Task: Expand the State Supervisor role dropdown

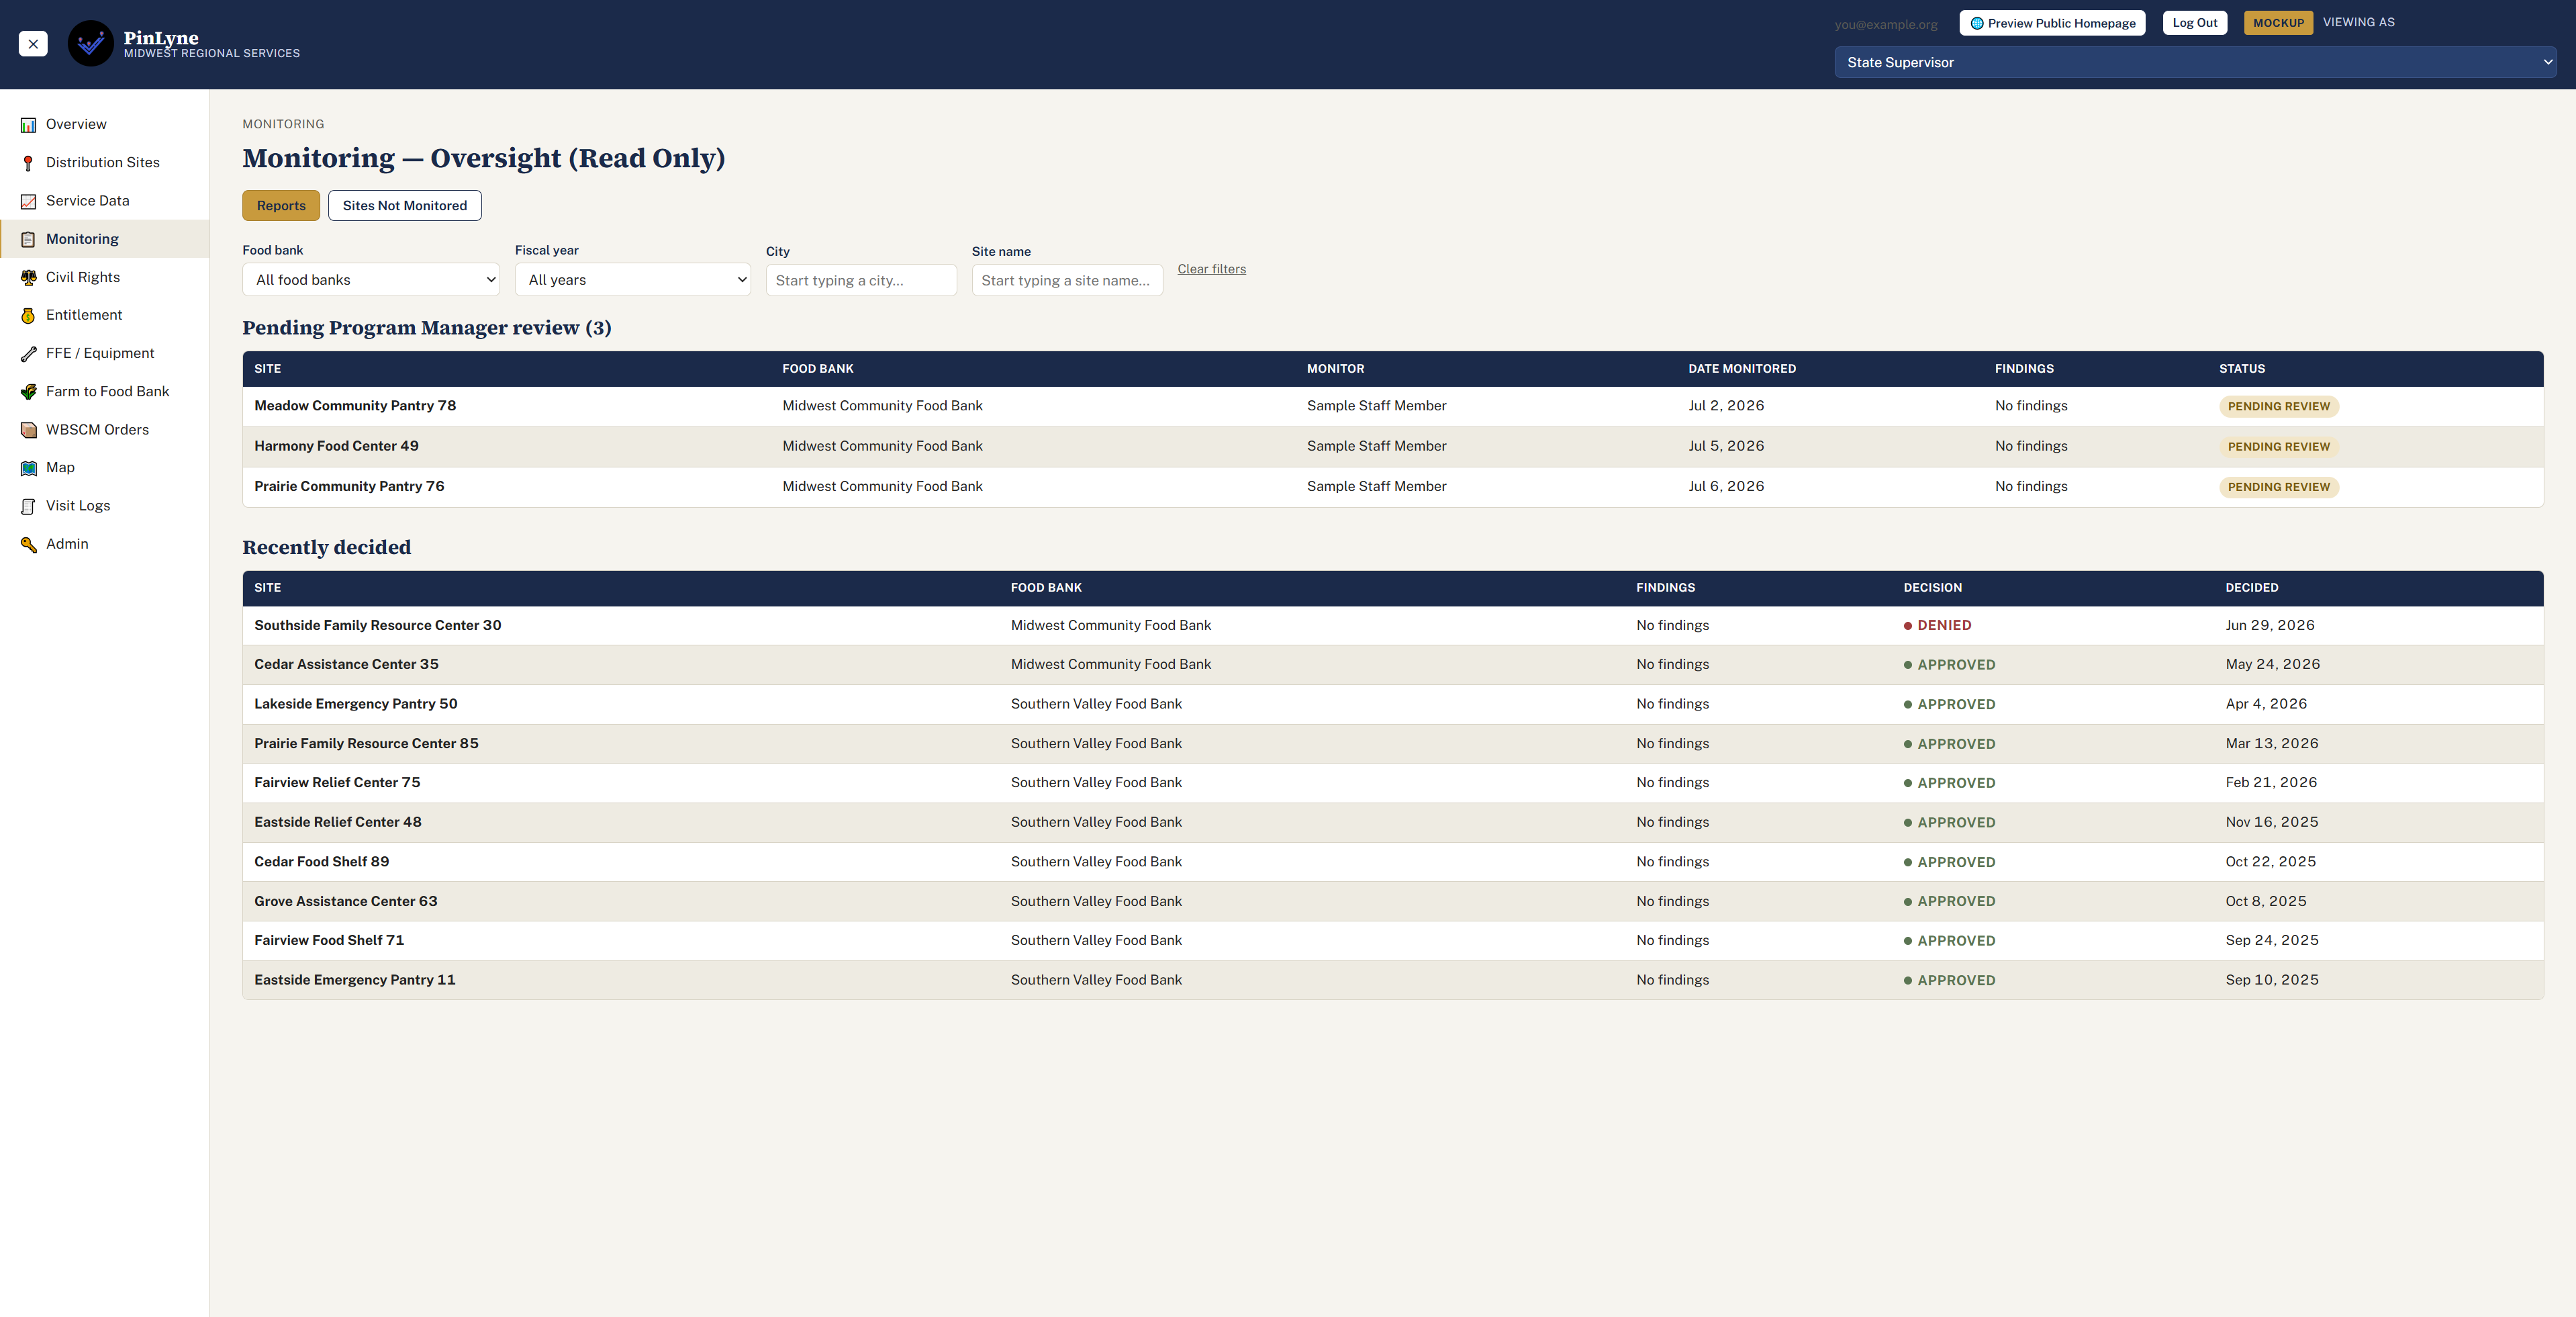Action: (x=2195, y=62)
